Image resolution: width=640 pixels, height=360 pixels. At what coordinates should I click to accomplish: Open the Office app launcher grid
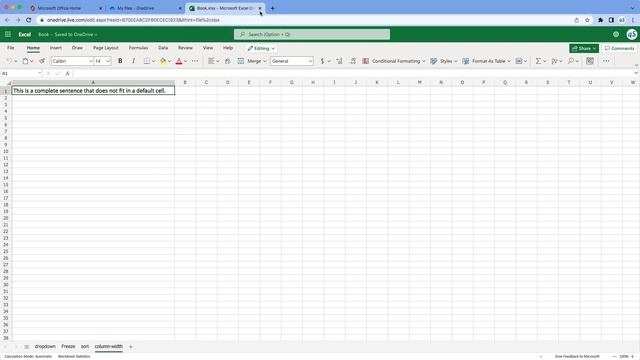point(8,34)
